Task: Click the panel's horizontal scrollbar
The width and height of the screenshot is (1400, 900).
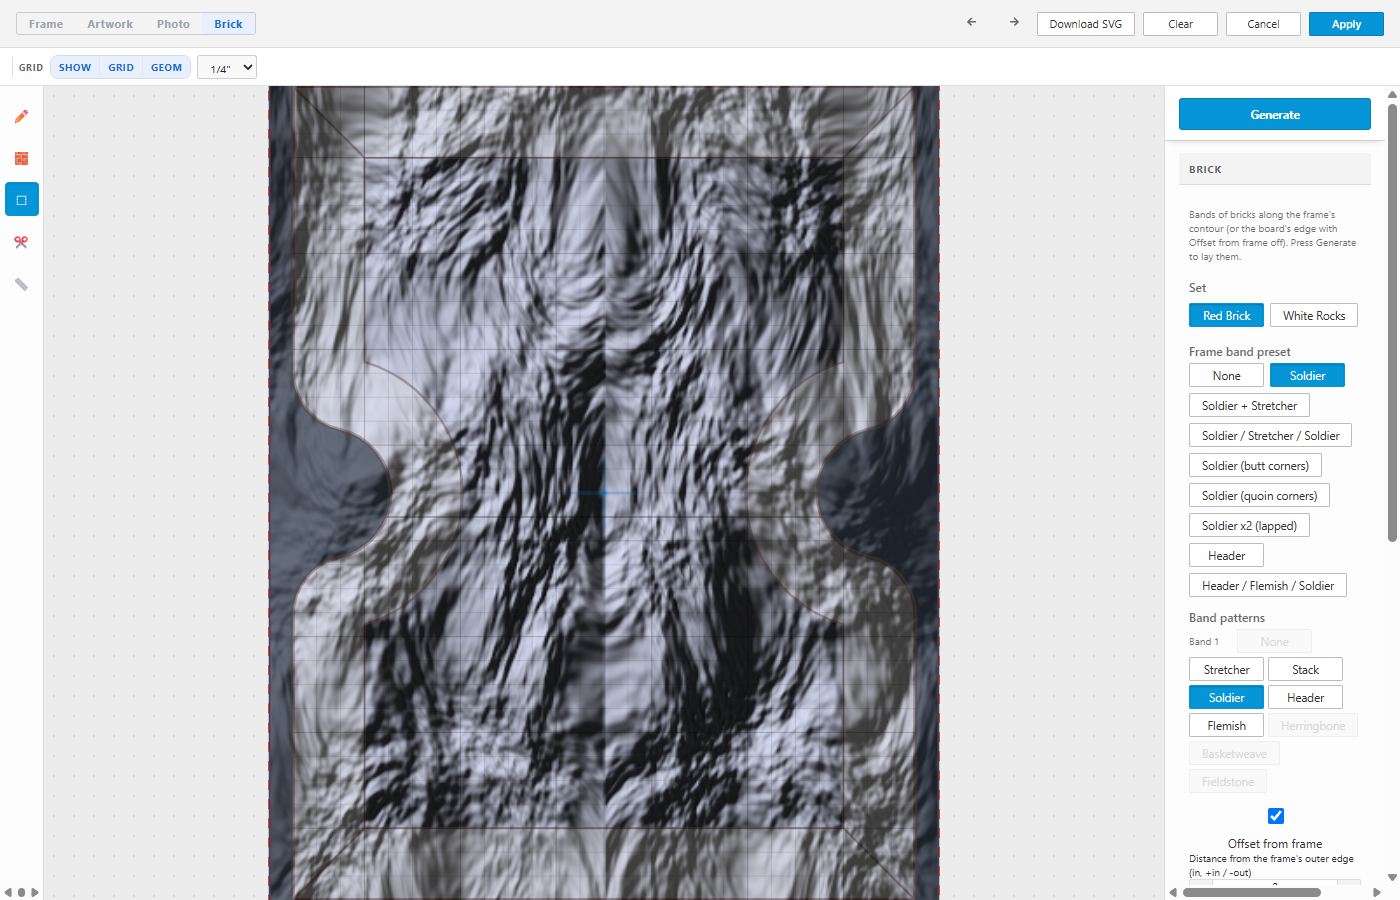Action: 1252,892
